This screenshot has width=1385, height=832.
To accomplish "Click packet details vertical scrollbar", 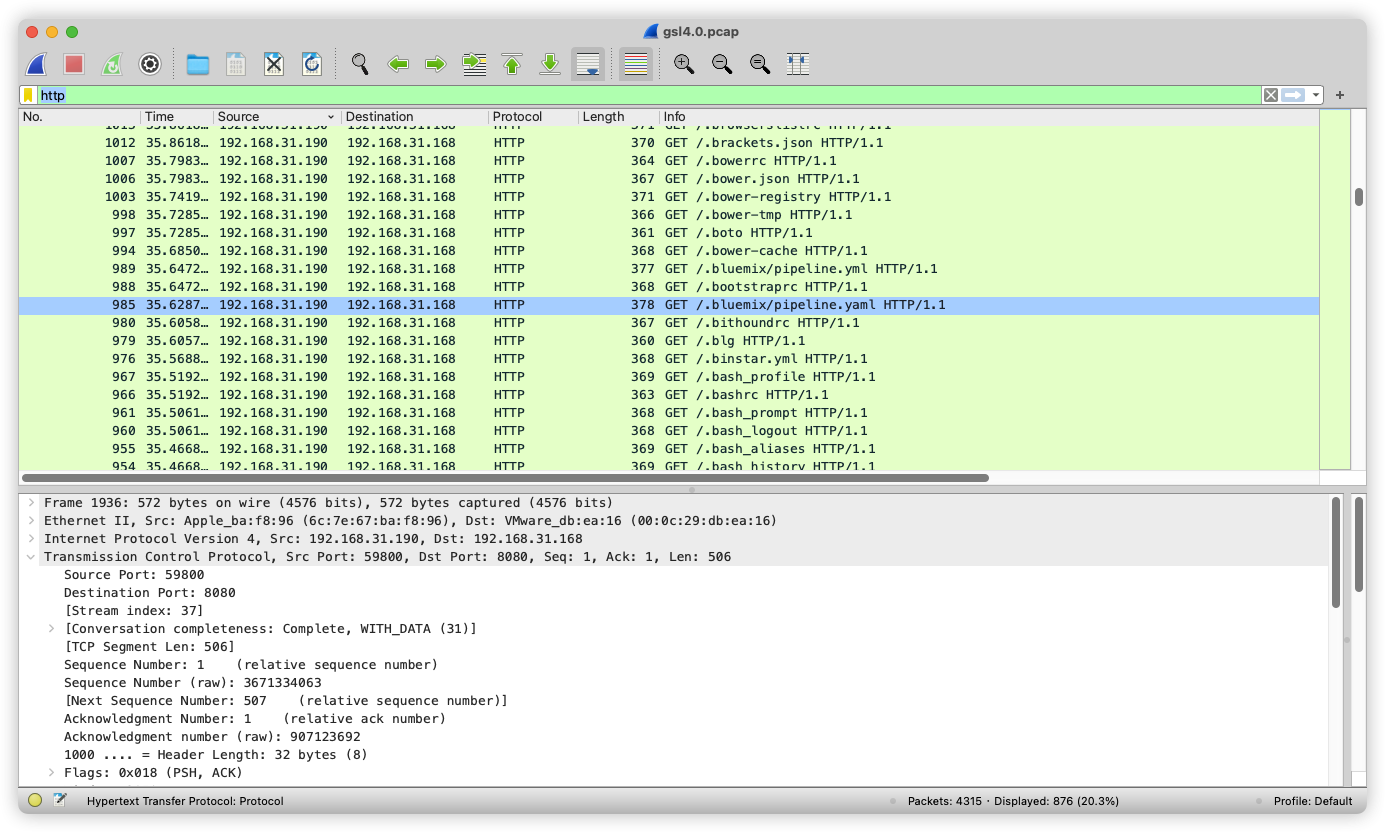I will point(1336,552).
